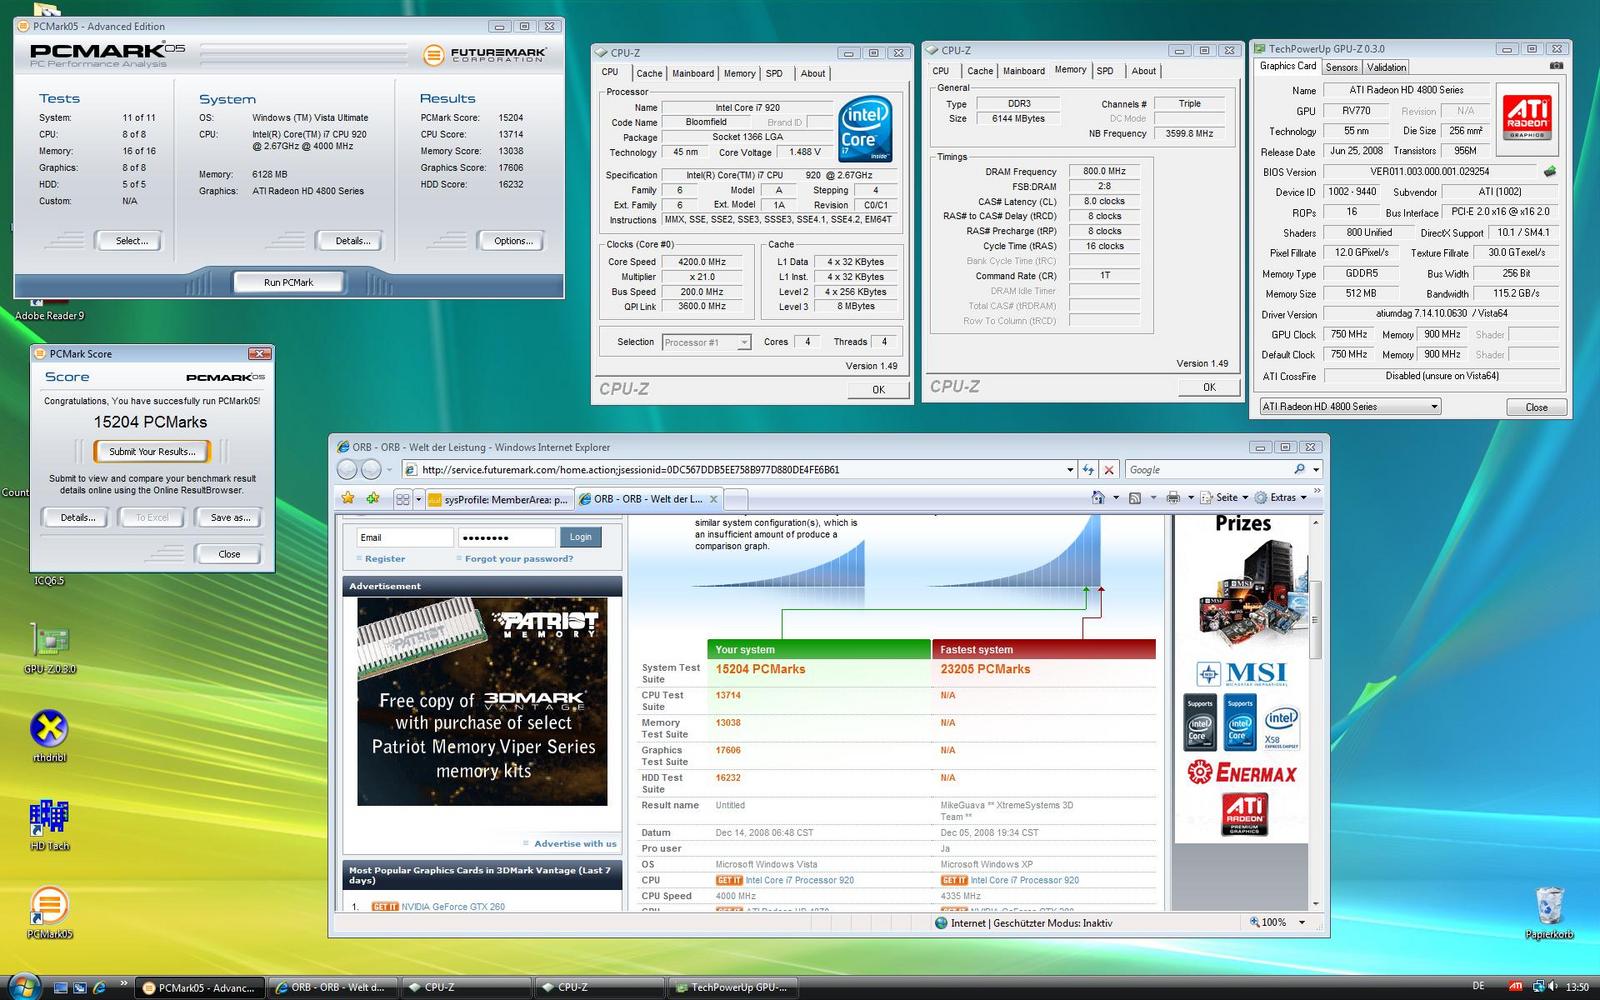Click the password field on ORB page
Viewport: 1600px width, 1000px height.
click(507, 537)
